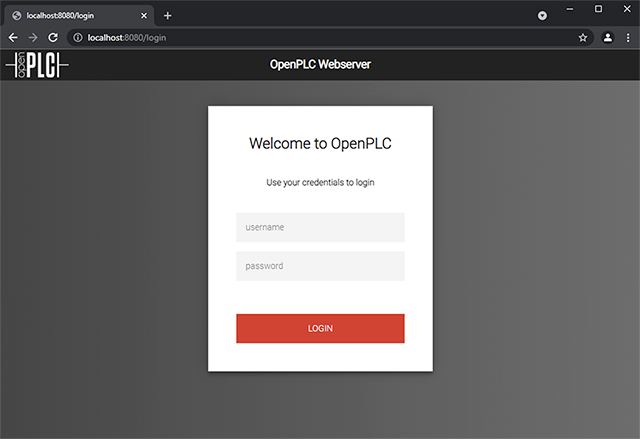
Task: Reload the login page
Action: click(55, 37)
